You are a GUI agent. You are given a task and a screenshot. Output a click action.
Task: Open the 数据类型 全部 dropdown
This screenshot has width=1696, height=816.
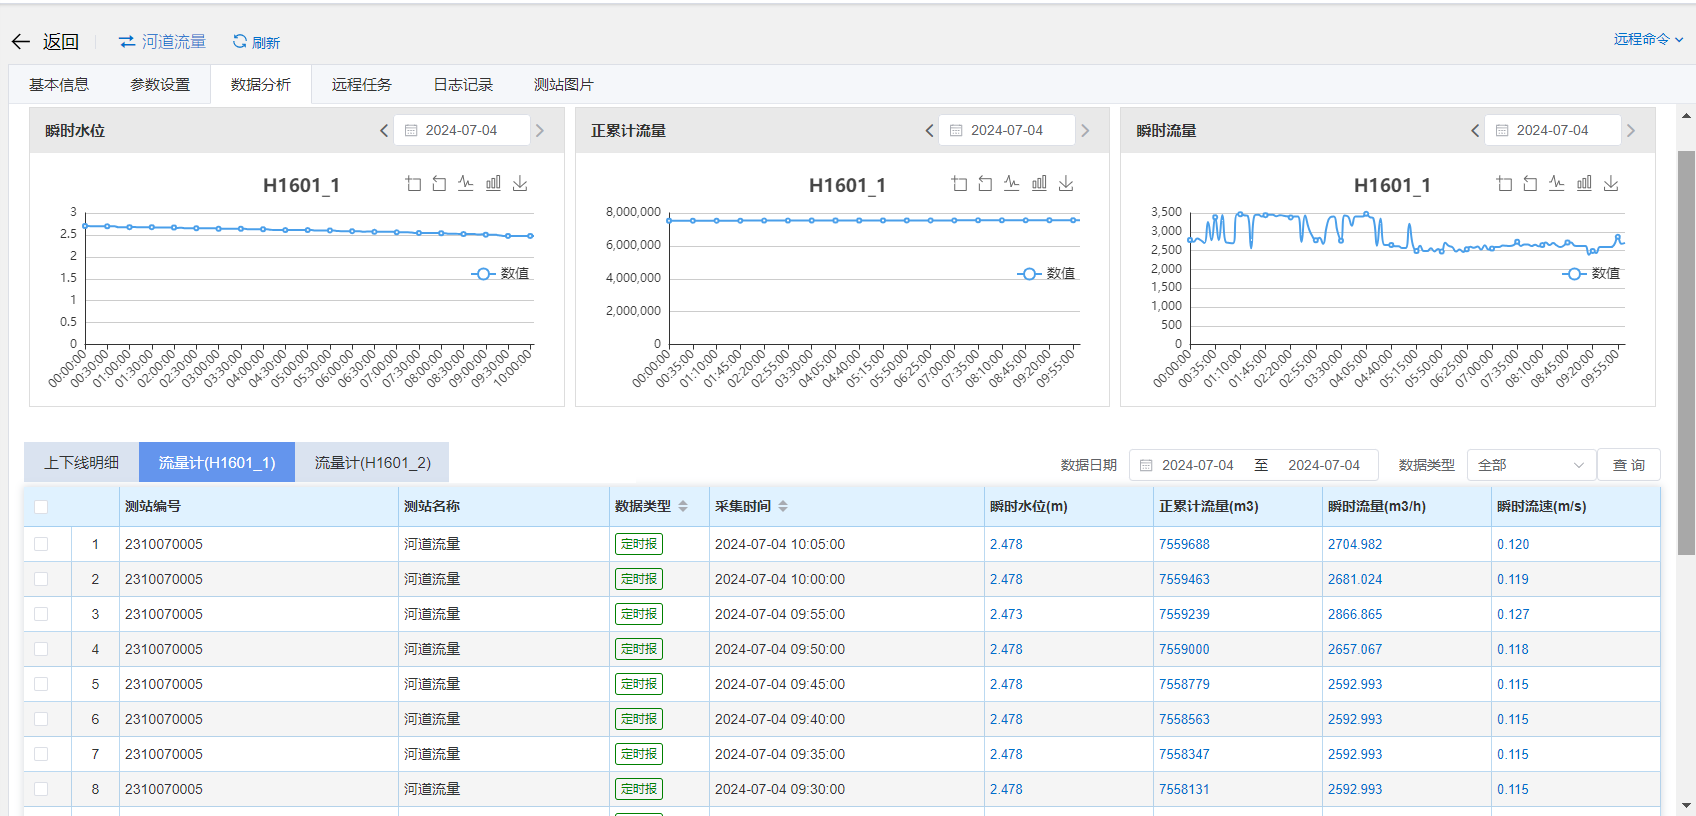click(x=1531, y=465)
